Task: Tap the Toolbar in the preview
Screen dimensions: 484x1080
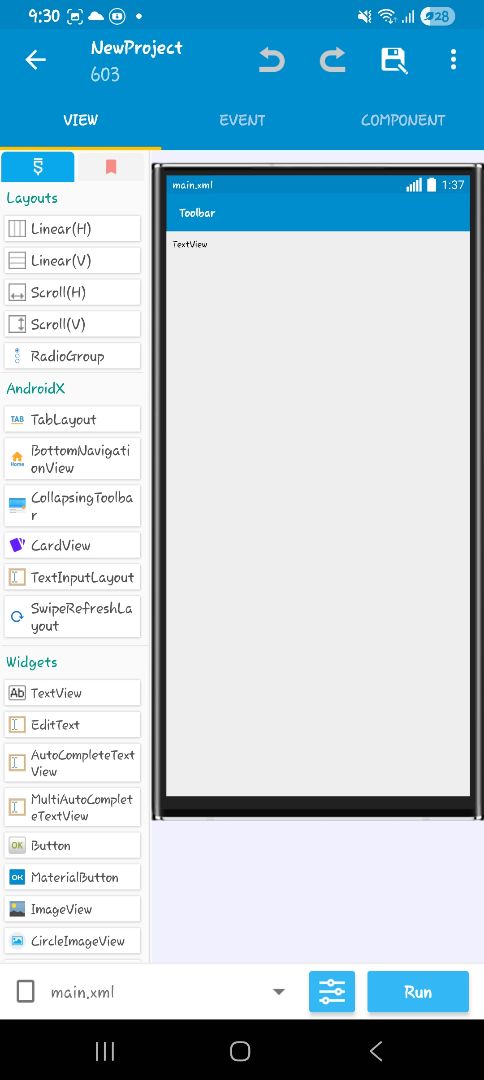Action: point(318,213)
